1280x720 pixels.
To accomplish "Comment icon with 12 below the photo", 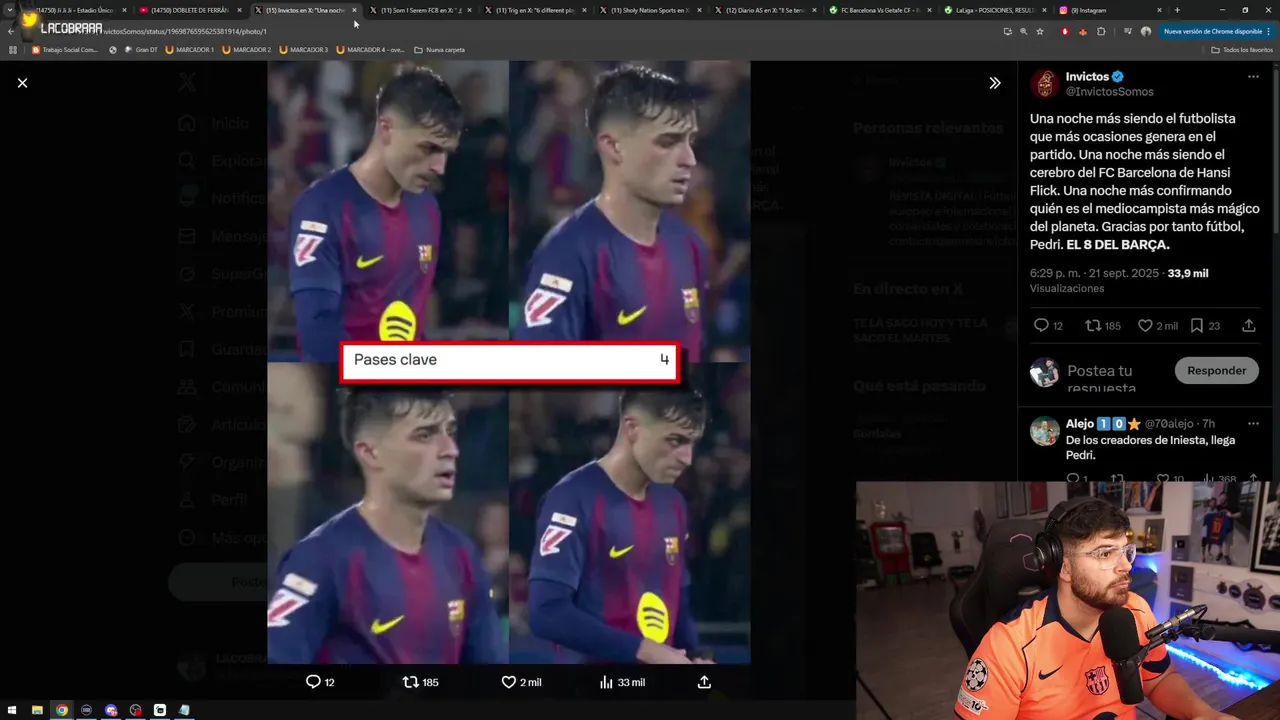I will coord(313,682).
